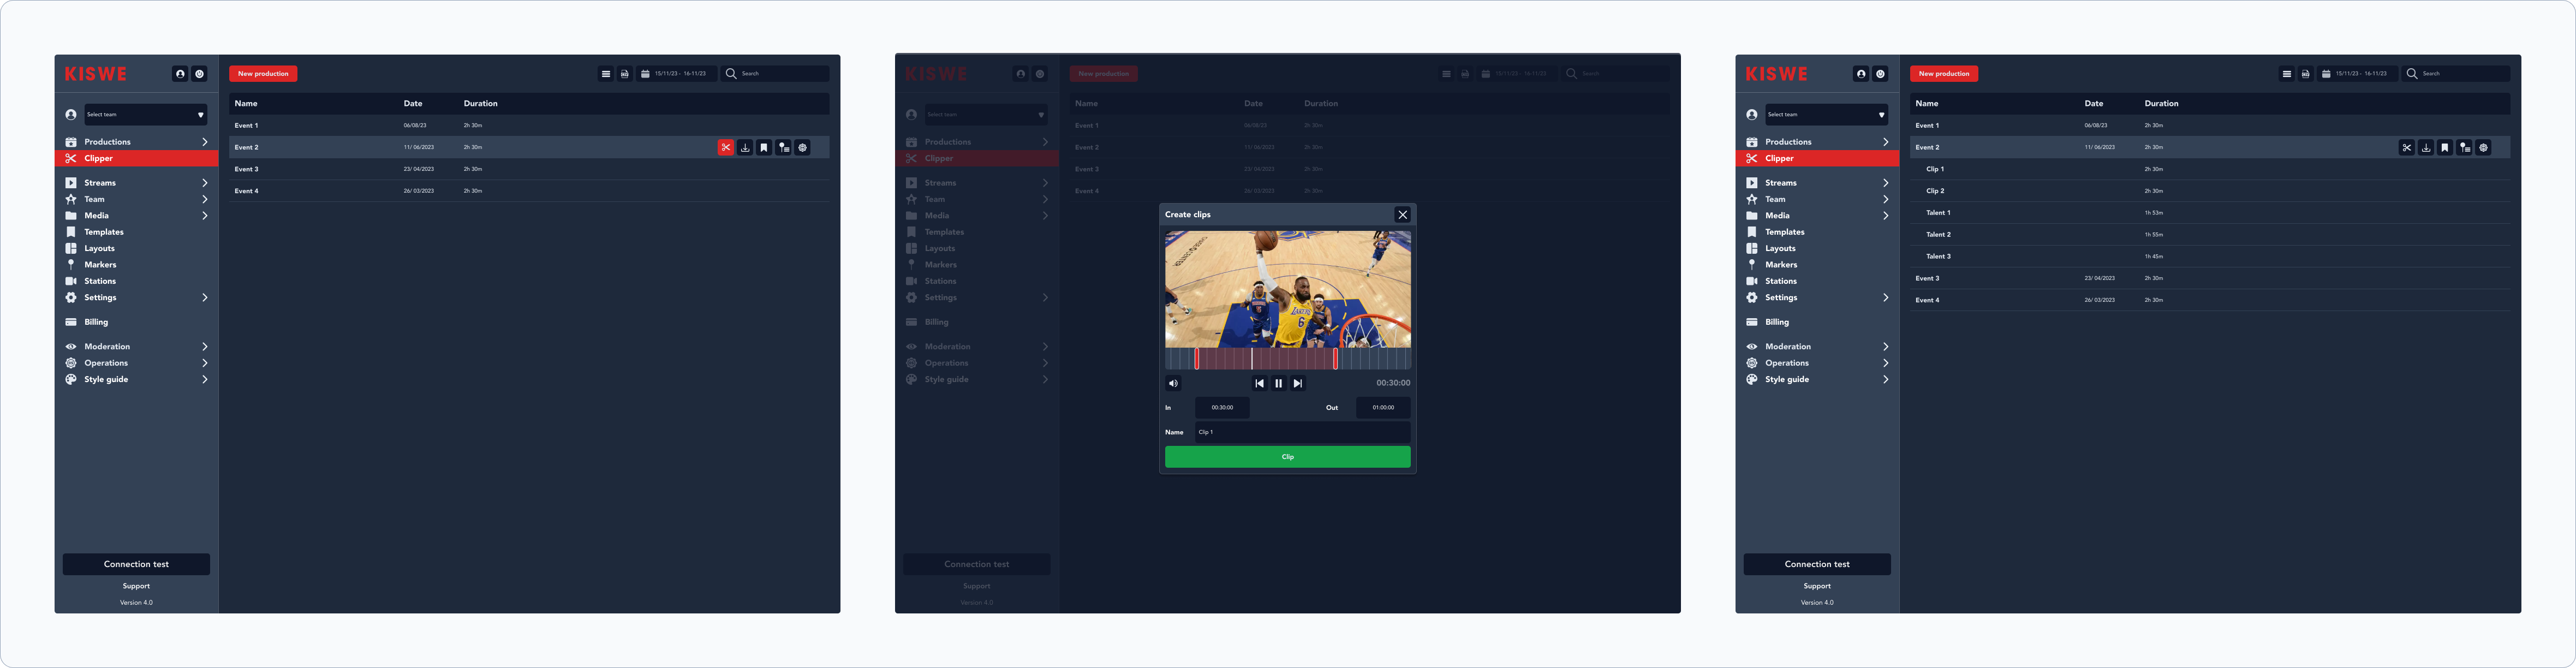
Task: Click the power icon beside KISWE logo, right screen
Action: coord(1881,74)
